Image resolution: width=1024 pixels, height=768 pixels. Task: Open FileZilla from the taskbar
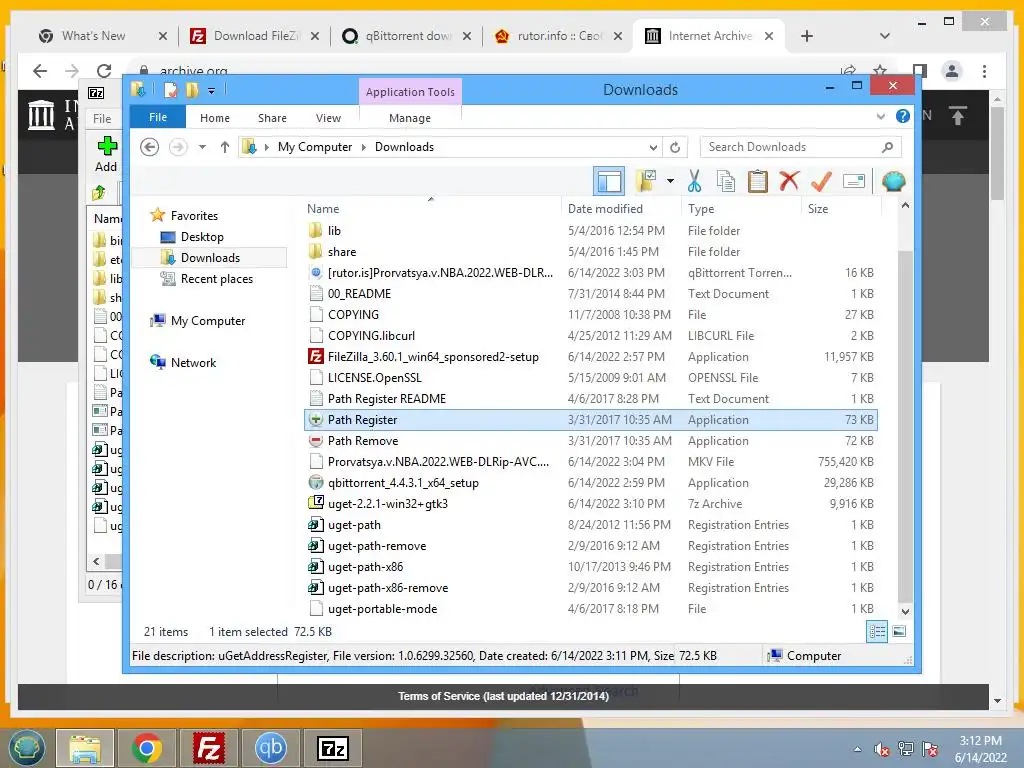pyautogui.click(x=209, y=748)
